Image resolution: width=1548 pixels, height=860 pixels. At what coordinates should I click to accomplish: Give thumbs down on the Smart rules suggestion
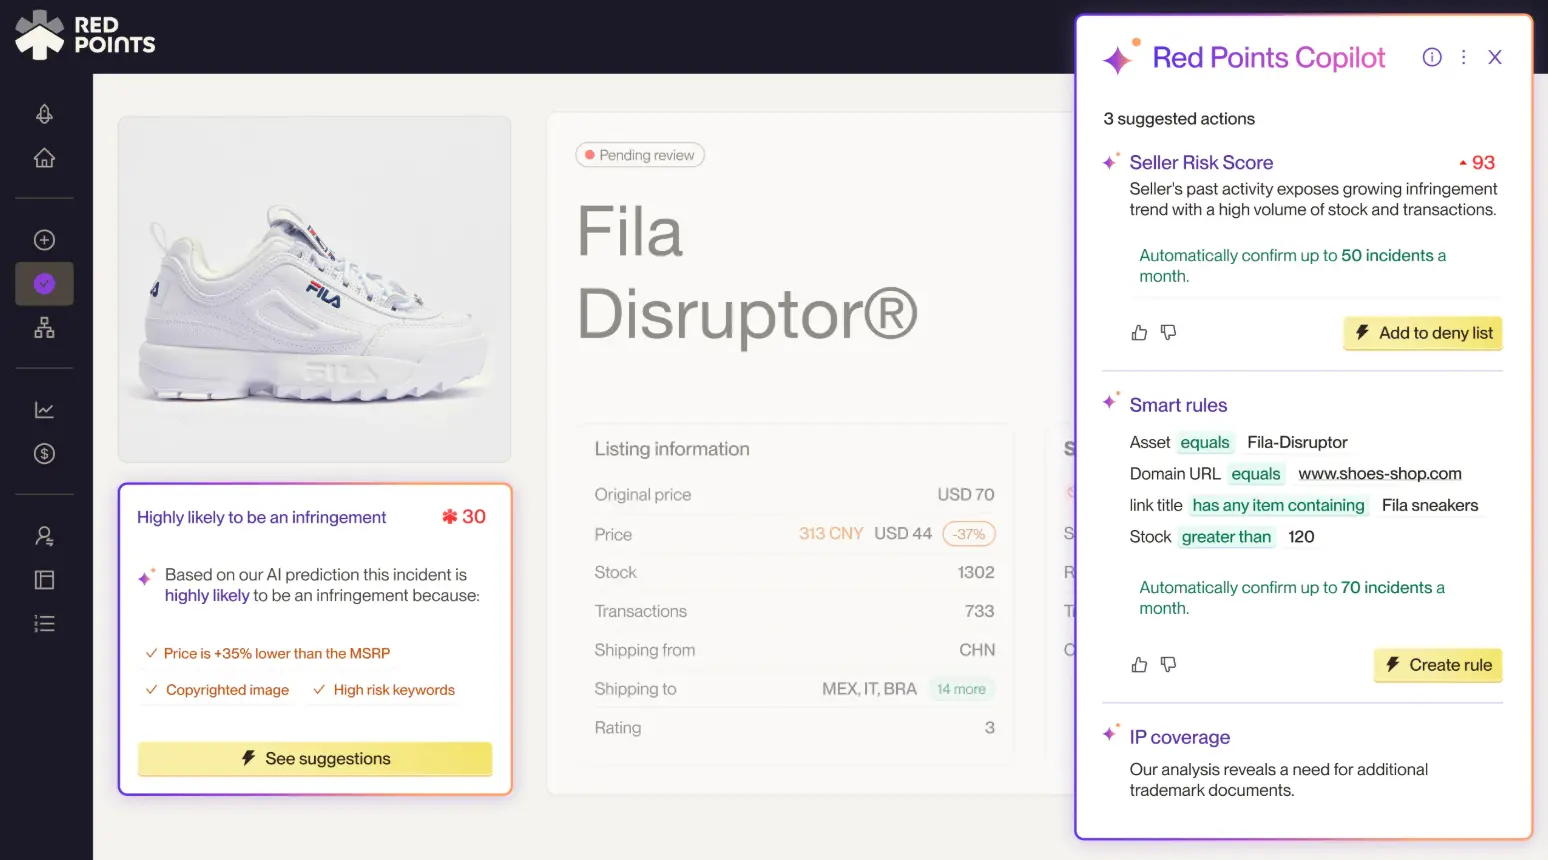1168,664
